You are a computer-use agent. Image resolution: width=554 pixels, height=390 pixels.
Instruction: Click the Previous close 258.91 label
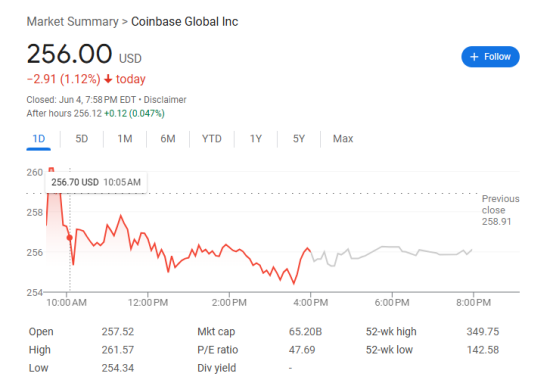pyautogui.click(x=500, y=210)
